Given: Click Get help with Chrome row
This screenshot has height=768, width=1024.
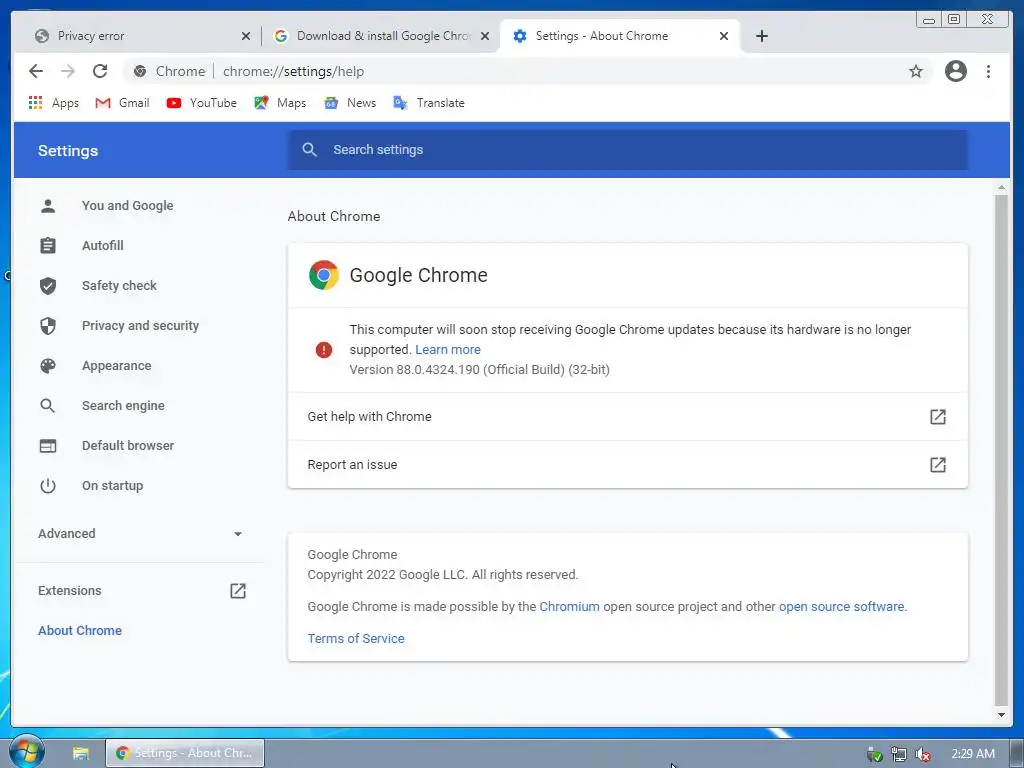Looking at the screenshot, I should [x=628, y=417].
